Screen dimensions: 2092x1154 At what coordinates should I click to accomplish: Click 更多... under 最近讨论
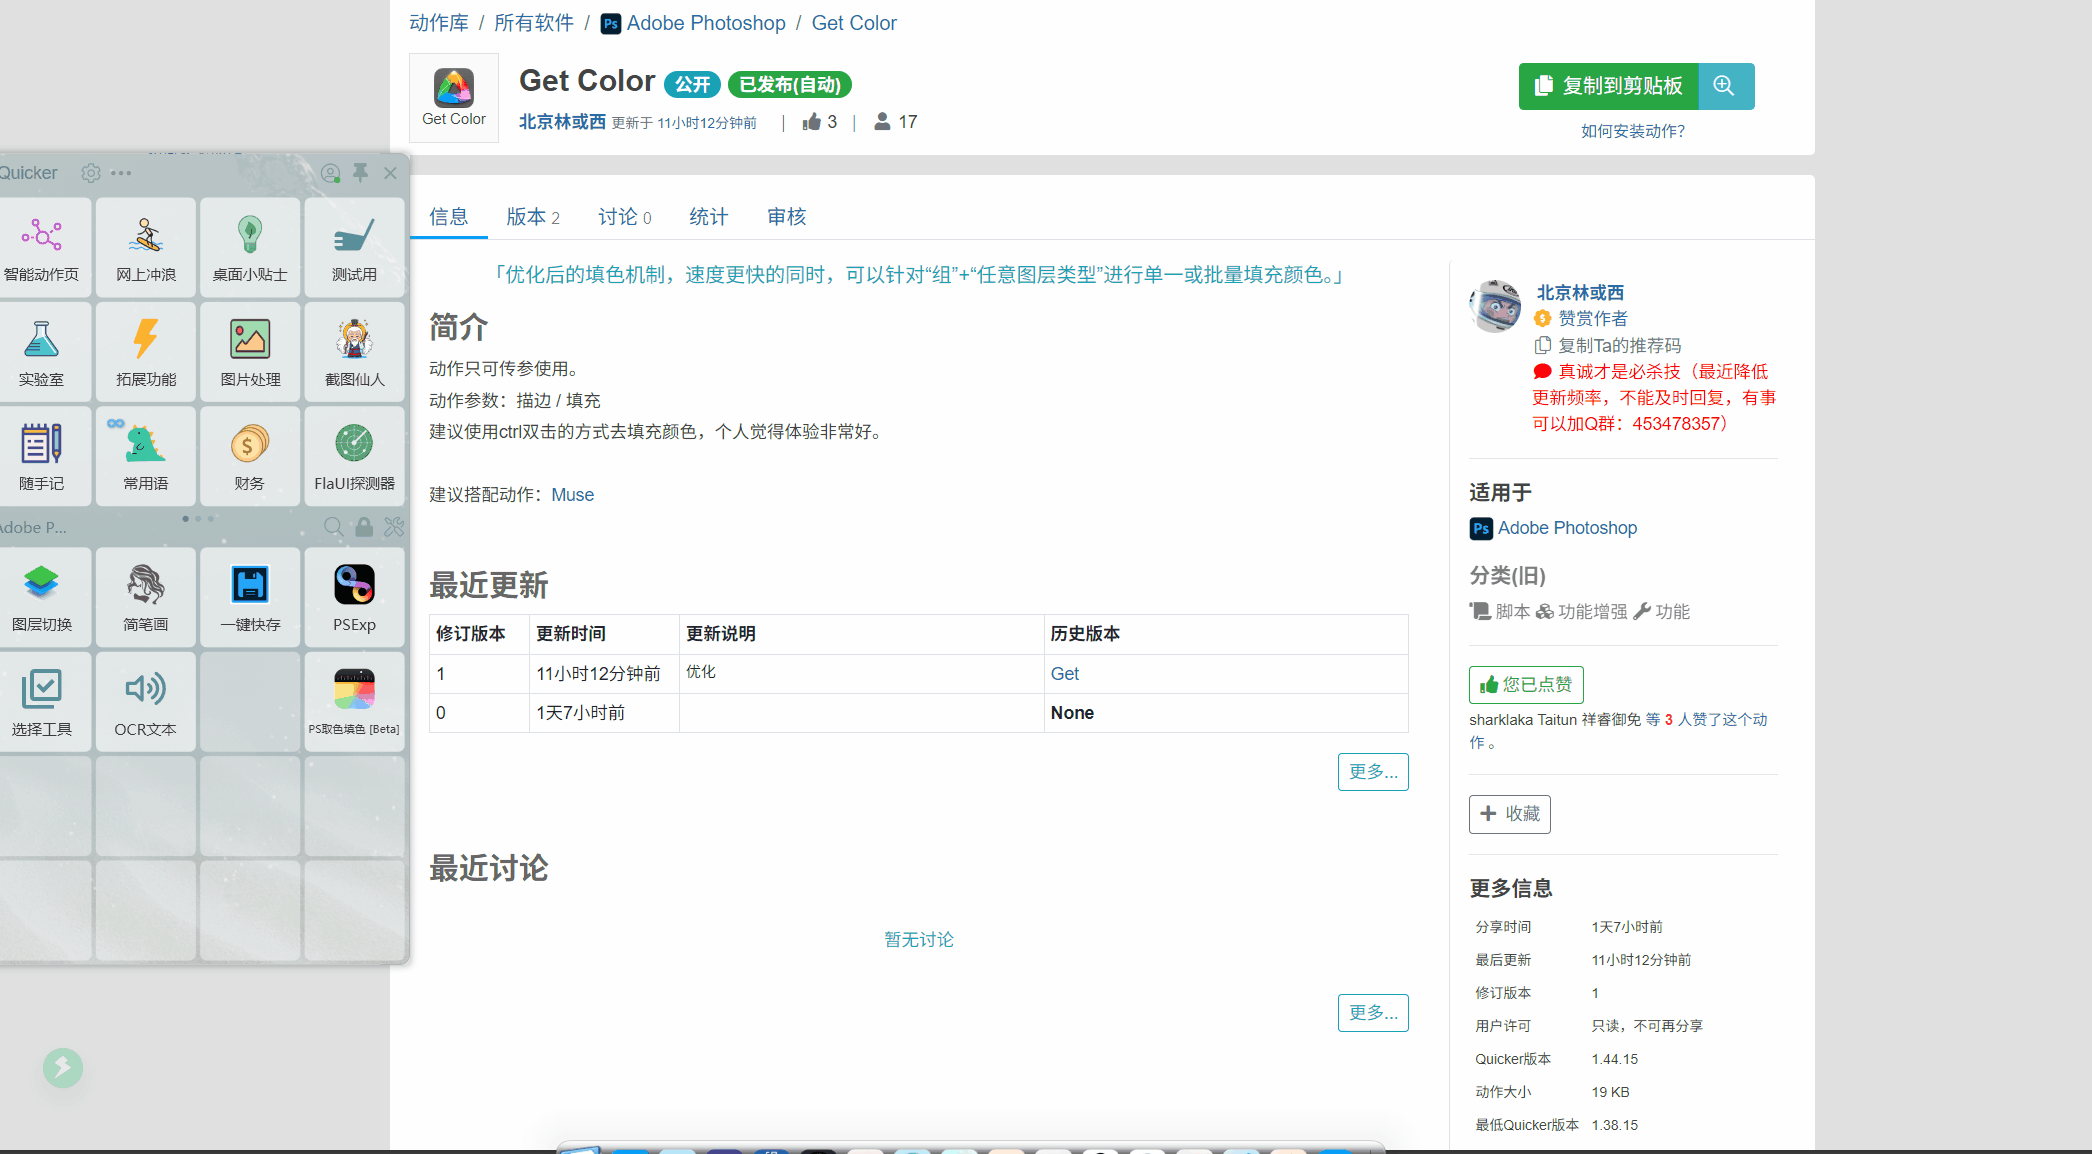1373,1013
